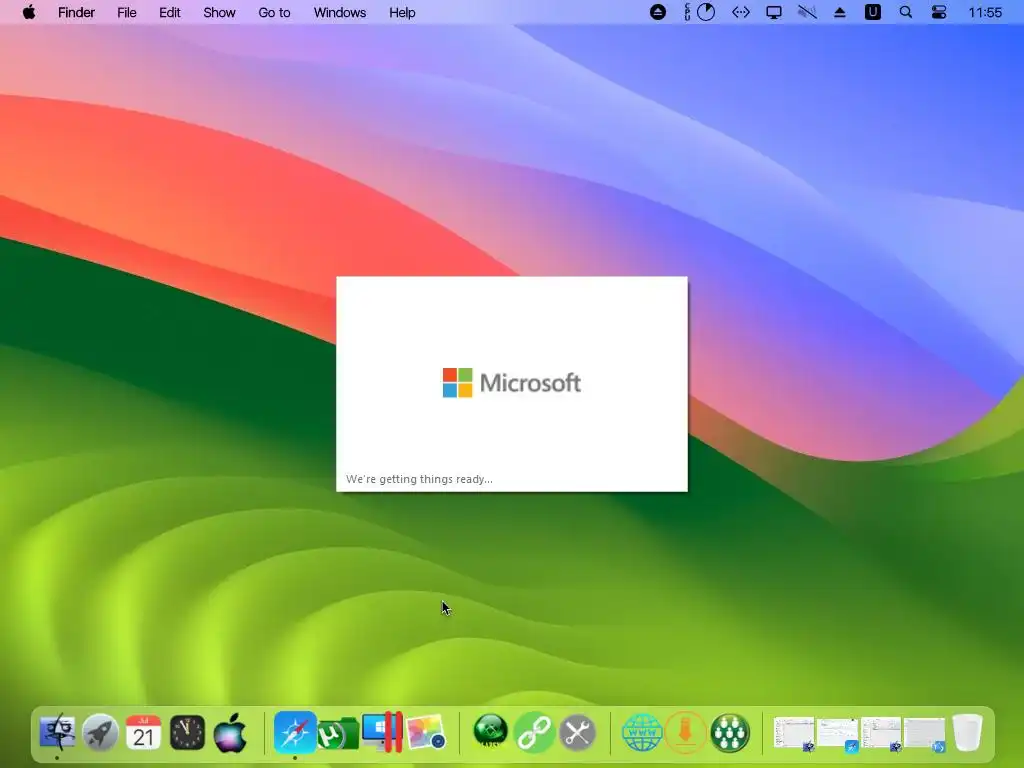1024x768 pixels.
Task: Click the dark green globe dock icon
Action: (490, 731)
